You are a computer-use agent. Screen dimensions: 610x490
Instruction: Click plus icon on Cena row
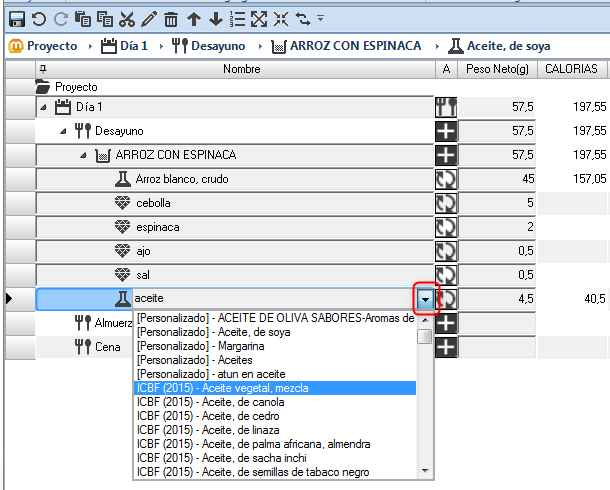(446, 347)
